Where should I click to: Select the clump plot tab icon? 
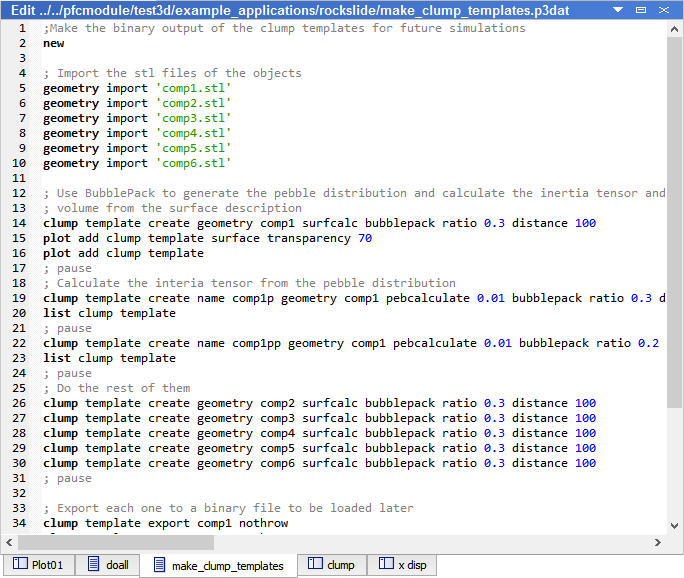click(x=314, y=565)
